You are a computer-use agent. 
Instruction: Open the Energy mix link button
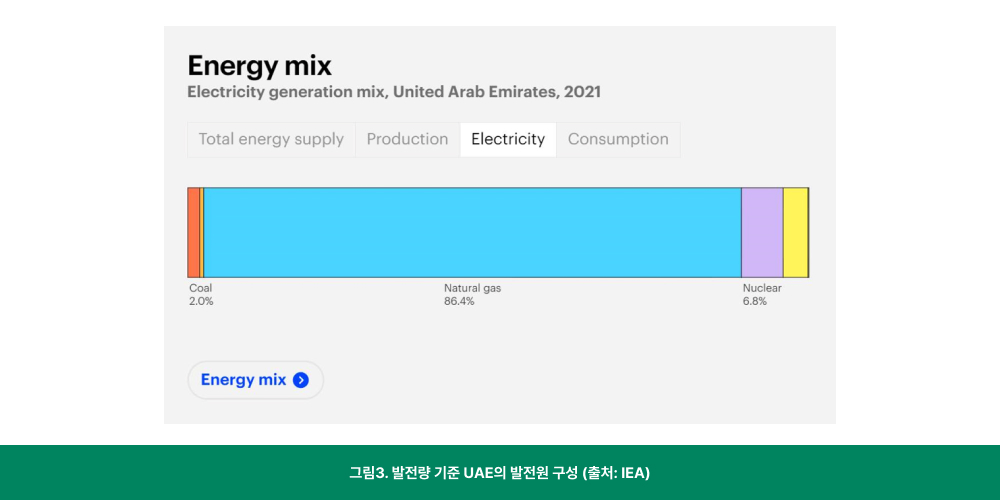click(255, 380)
